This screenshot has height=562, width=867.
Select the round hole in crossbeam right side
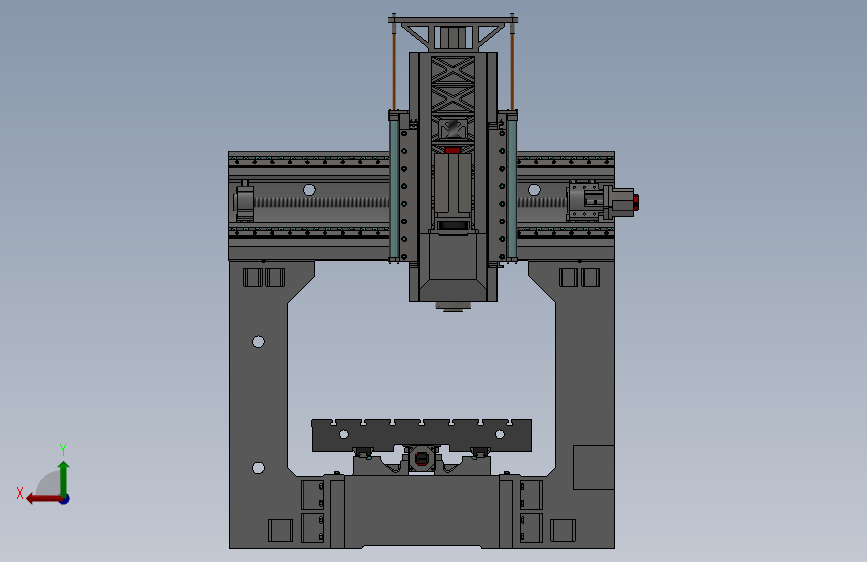(x=534, y=190)
